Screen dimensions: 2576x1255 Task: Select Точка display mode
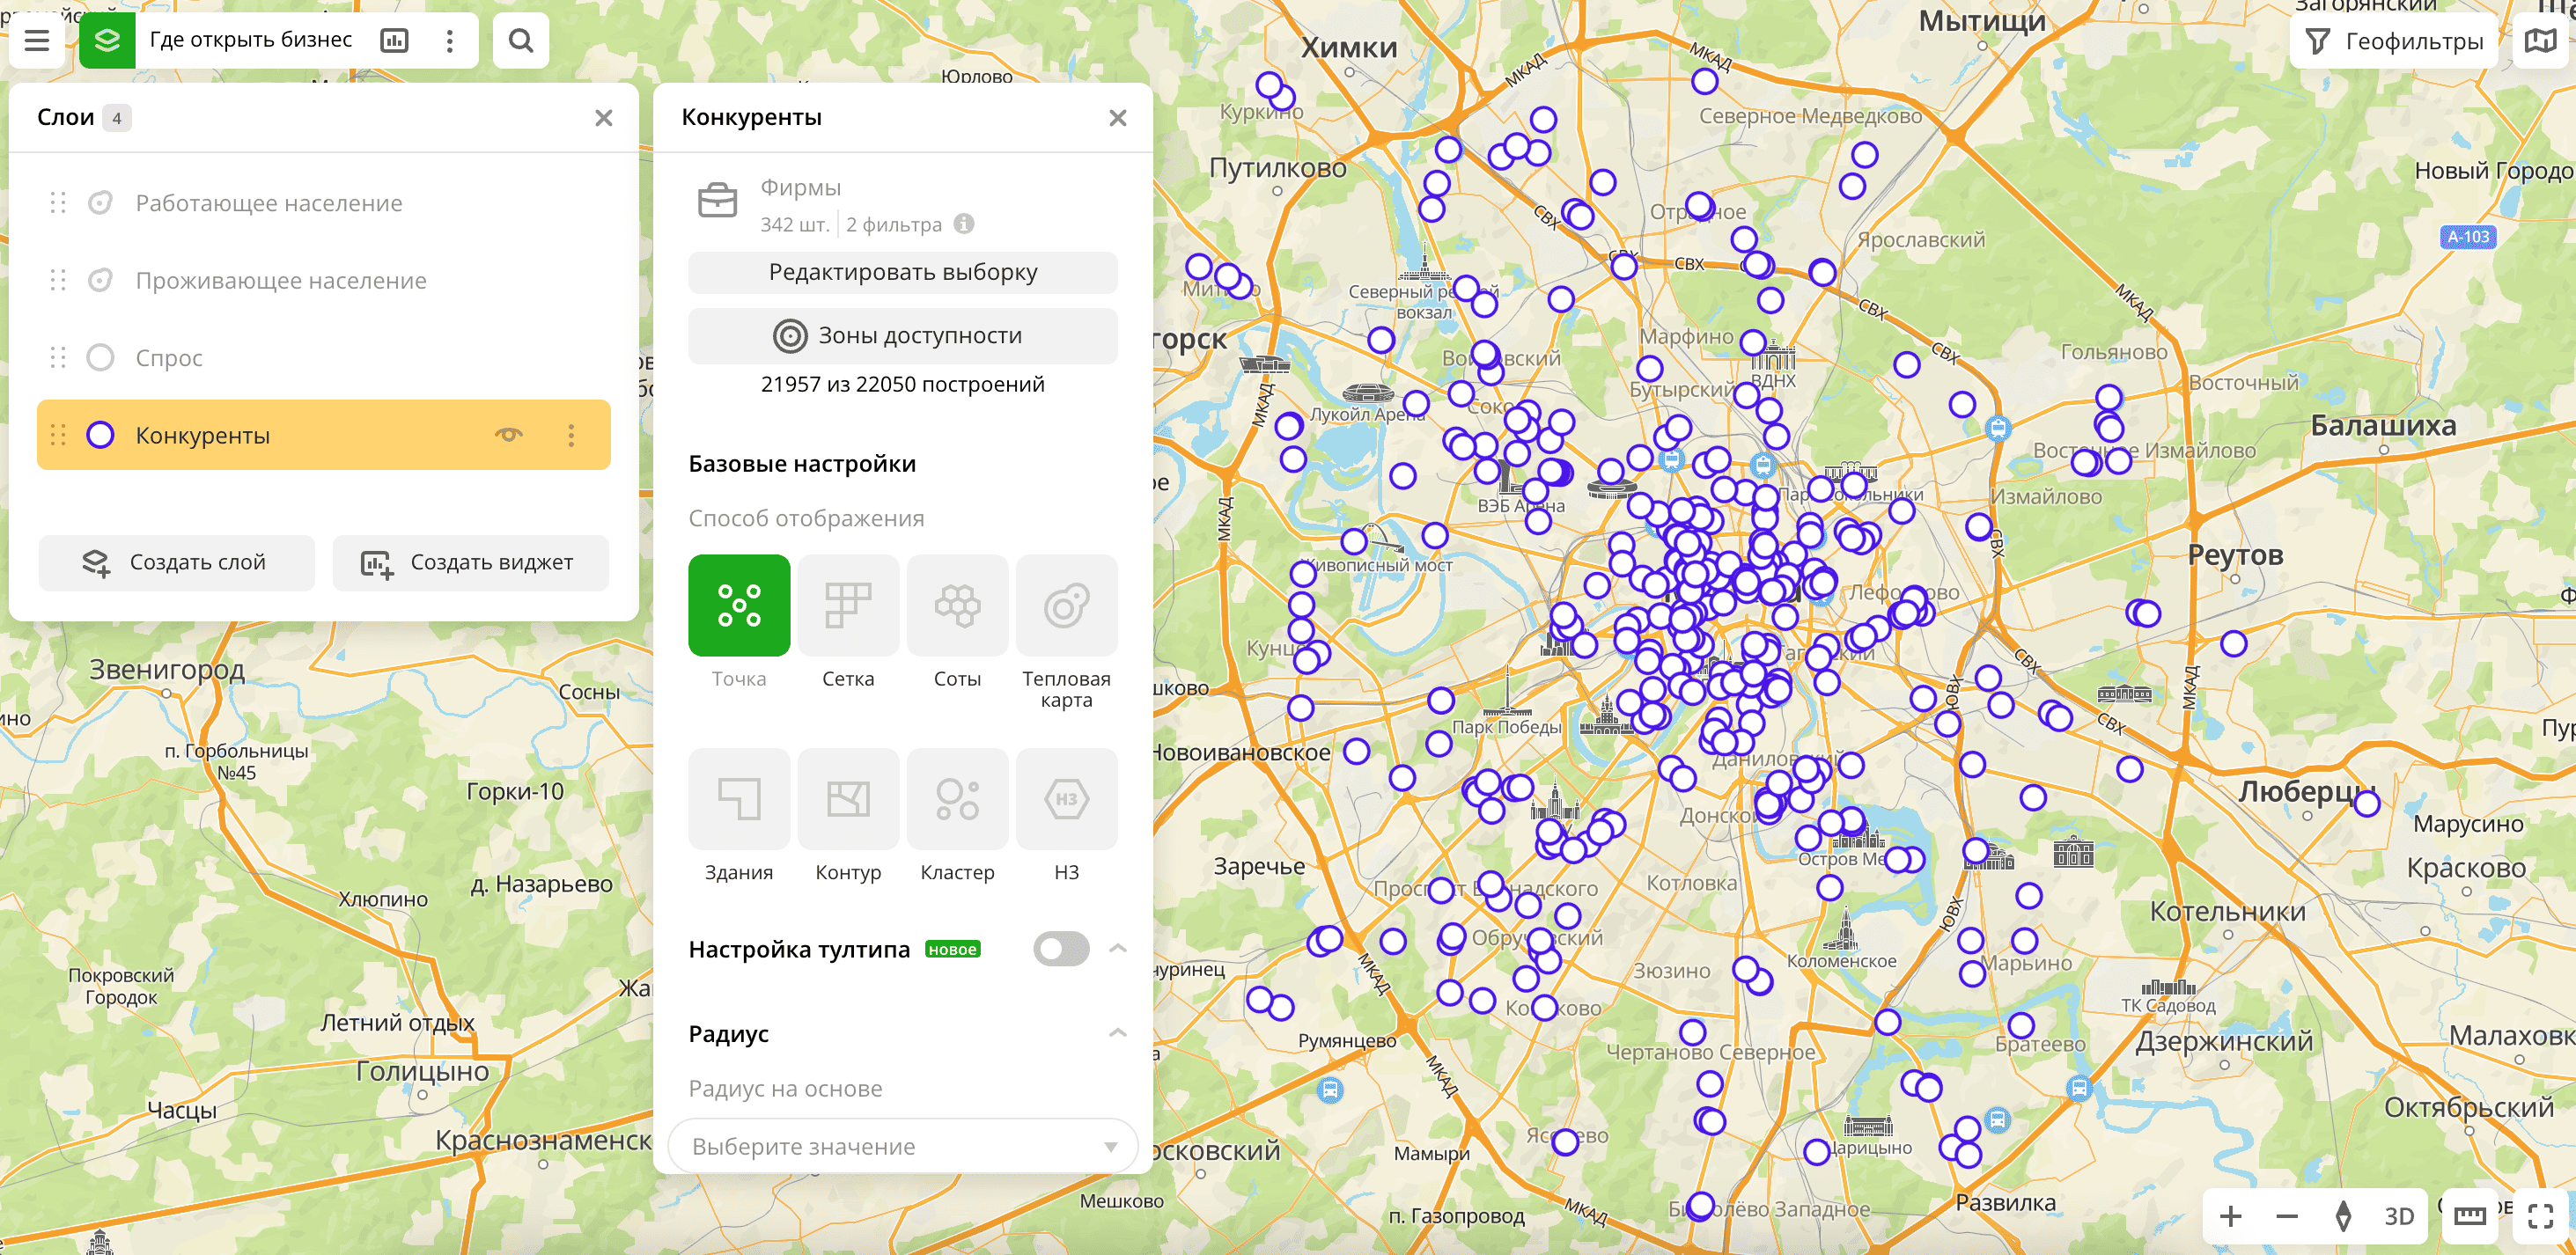pyautogui.click(x=739, y=606)
